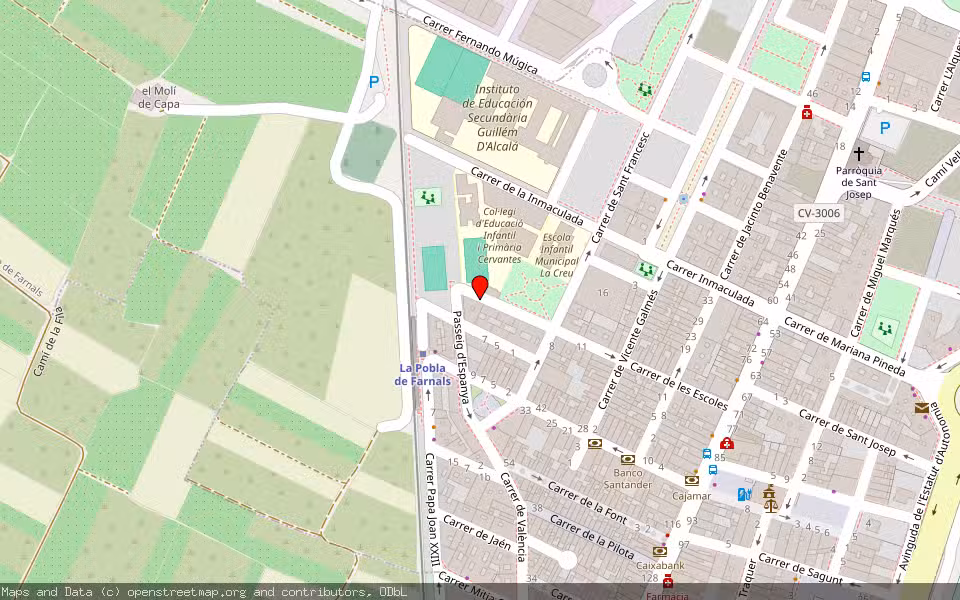Click the Carrer de Mariana Pineda label
The width and height of the screenshot is (960, 600).
point(844,347)
